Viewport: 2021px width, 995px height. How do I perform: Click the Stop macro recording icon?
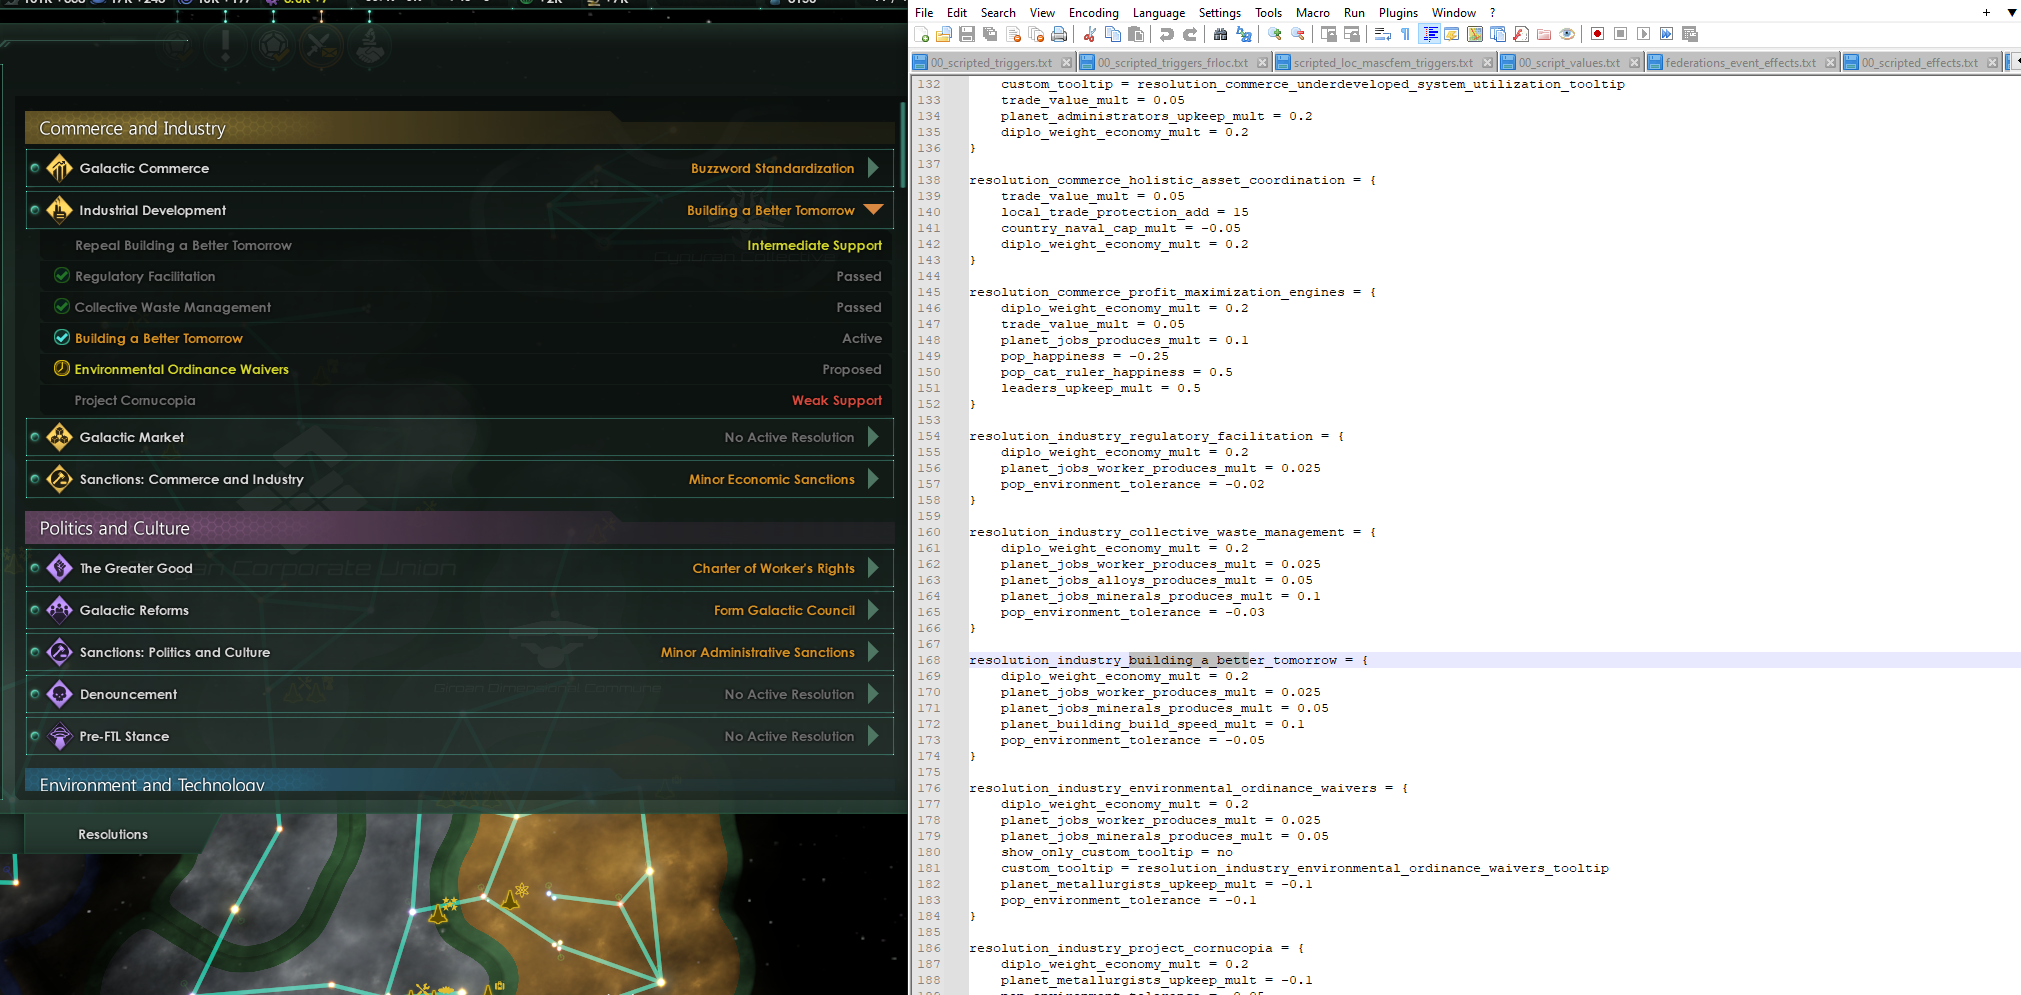click(x=1621, y=34)
